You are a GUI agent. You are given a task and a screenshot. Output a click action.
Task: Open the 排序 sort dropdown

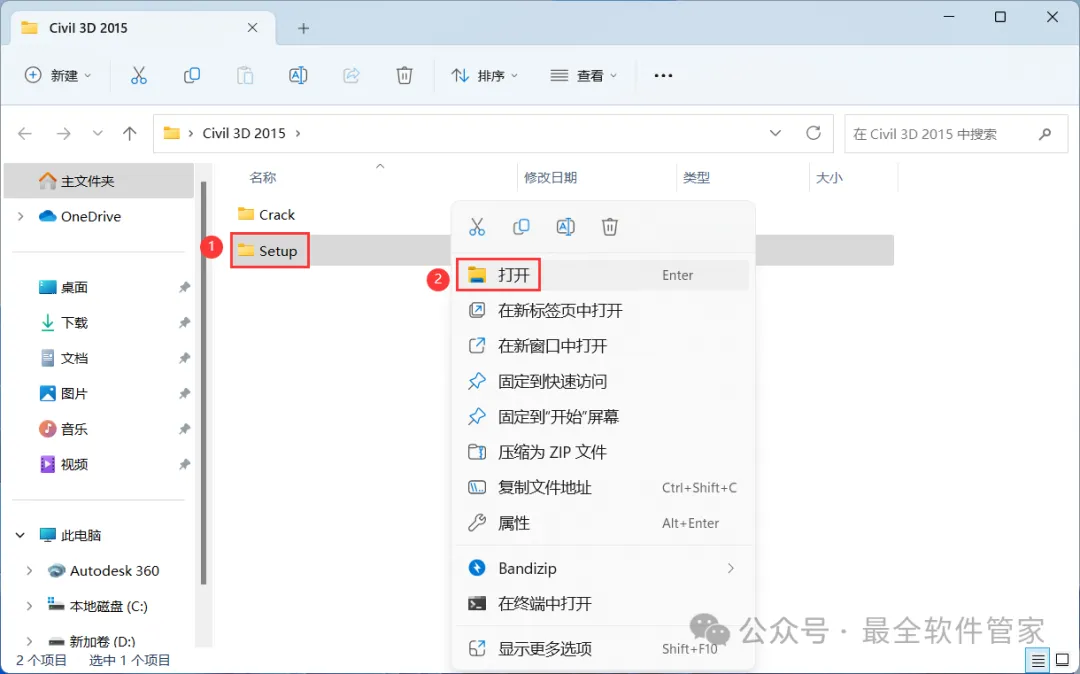[x=484, y=75]
